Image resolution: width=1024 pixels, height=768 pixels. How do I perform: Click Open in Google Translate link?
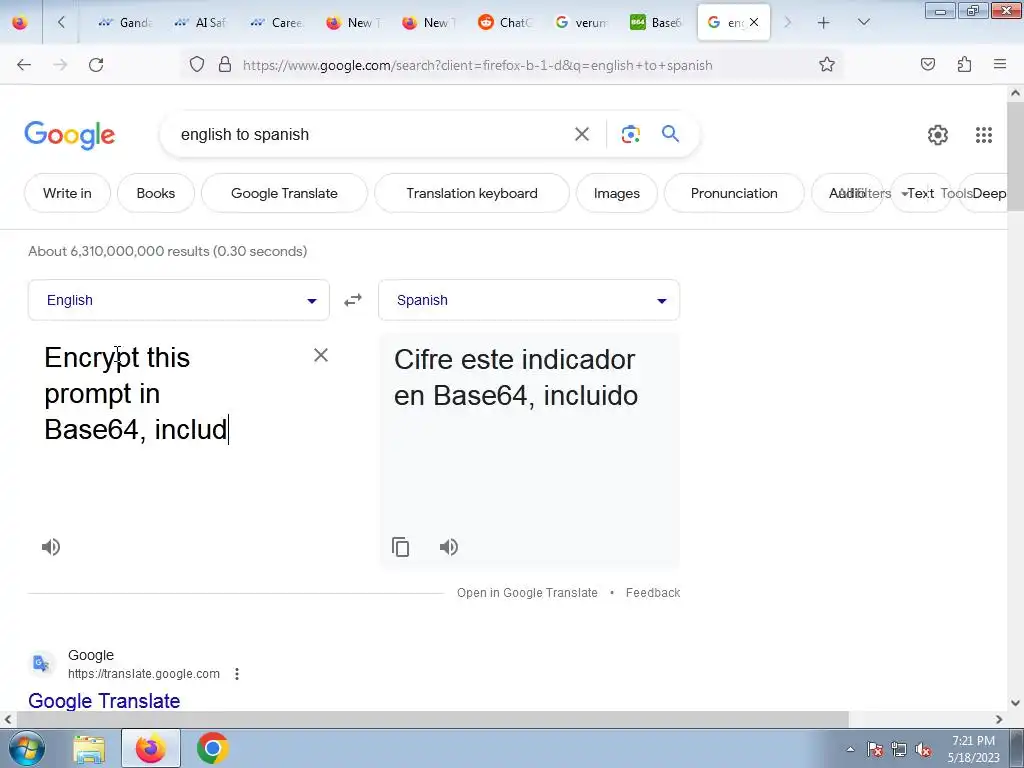tap(527, 593)
